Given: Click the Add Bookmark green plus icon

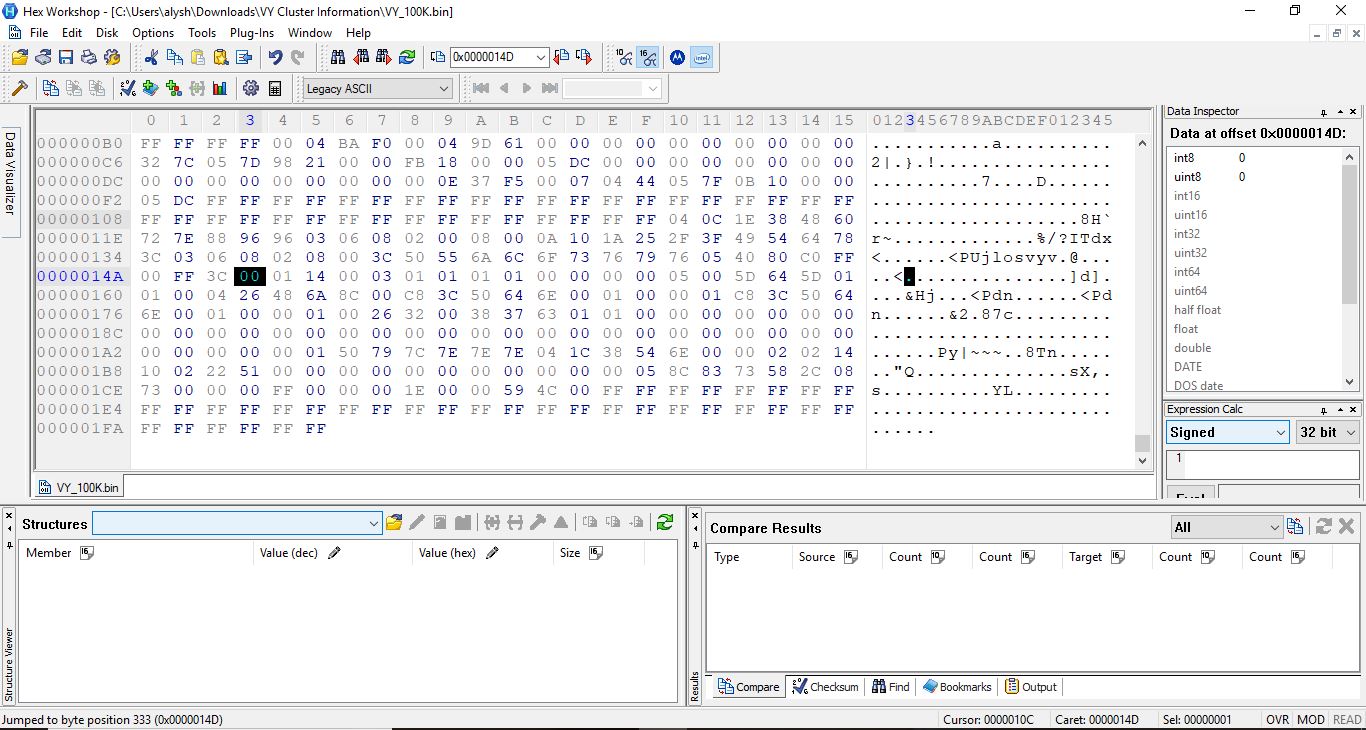Looking at the screenshot, I should [x=150, y=88].
